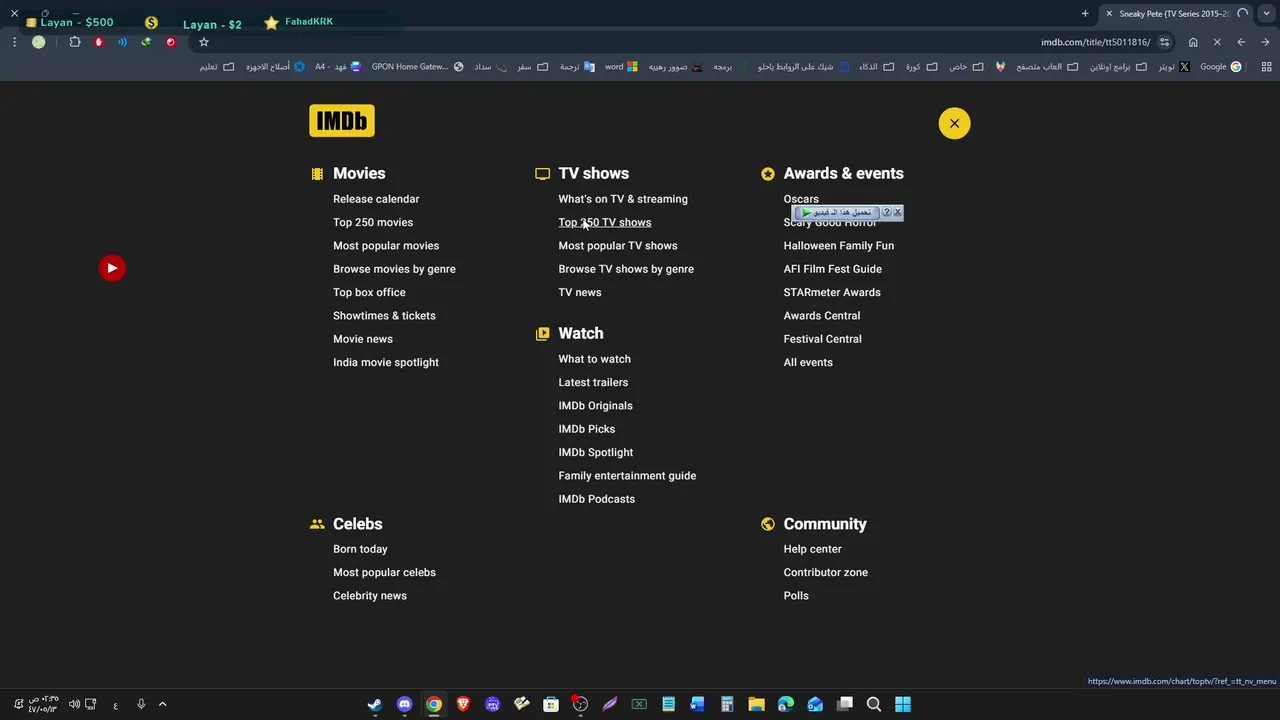Open File Explorer from the taskbar

coord(756,704)
